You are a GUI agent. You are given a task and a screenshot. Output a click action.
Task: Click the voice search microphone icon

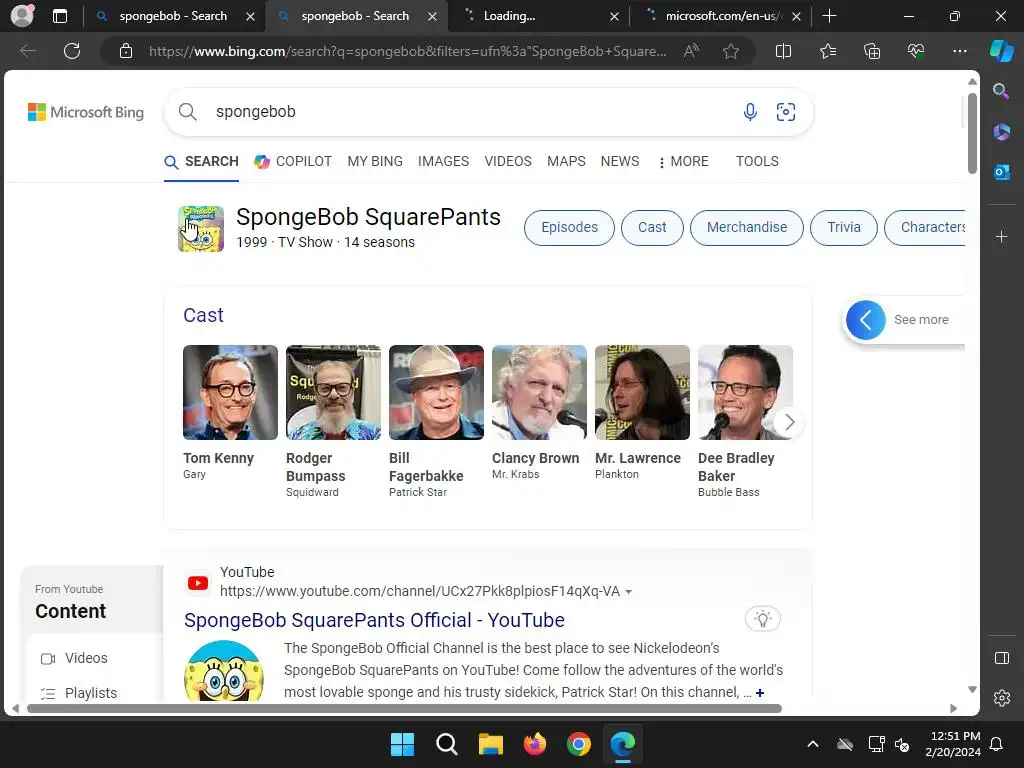tap(750, 112)
